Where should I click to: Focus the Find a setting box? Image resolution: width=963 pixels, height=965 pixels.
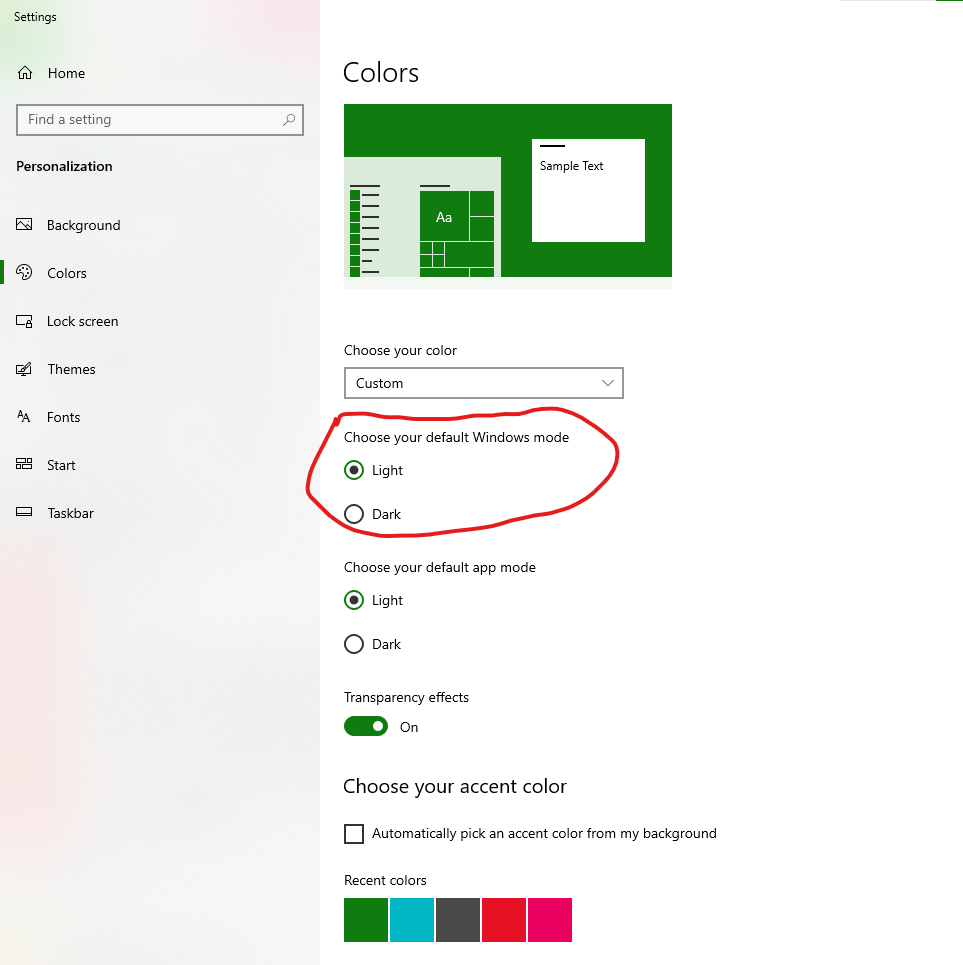[x=160, y=119]
